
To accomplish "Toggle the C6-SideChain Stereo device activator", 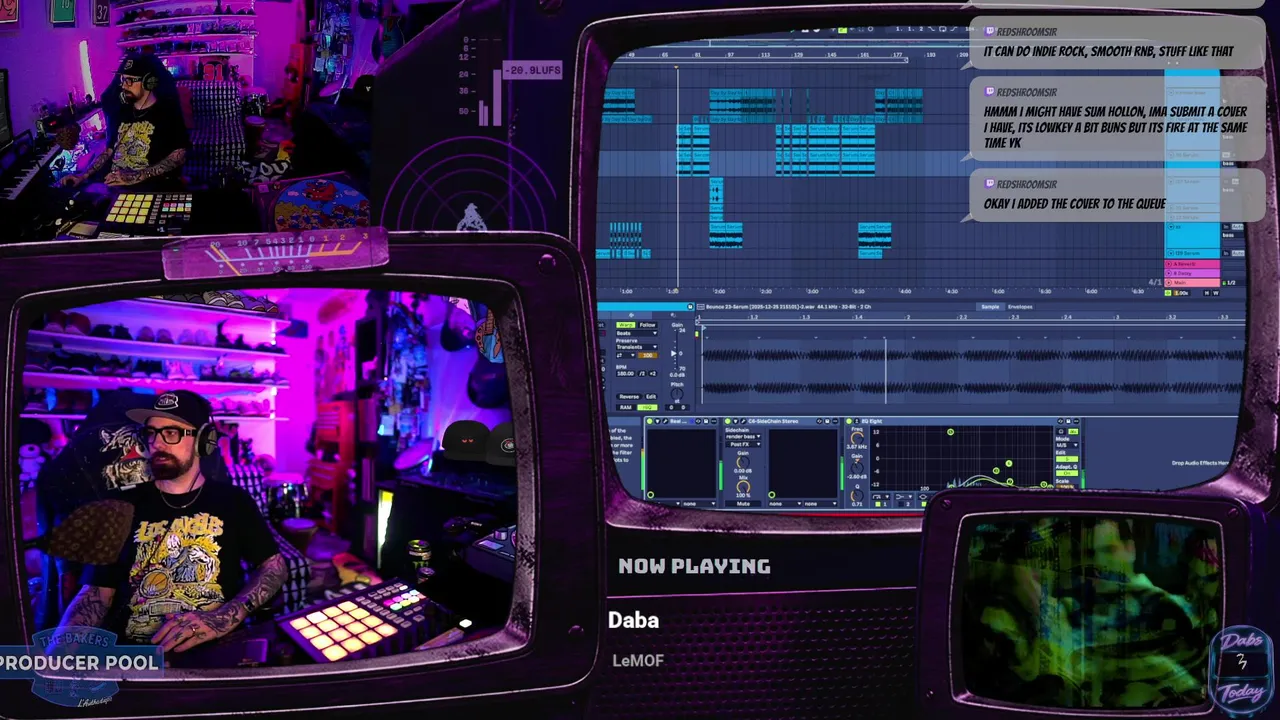I will (x=727, y=421).
